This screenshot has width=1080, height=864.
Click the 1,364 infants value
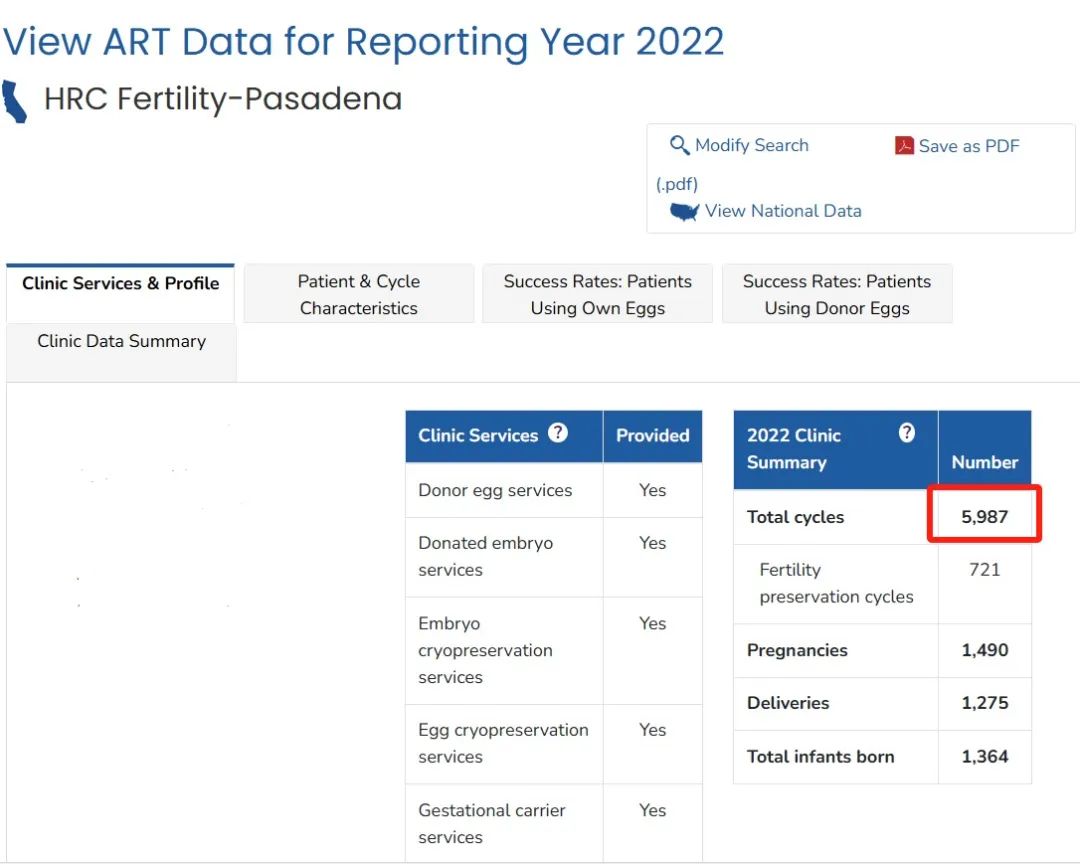tap(984, 757)
